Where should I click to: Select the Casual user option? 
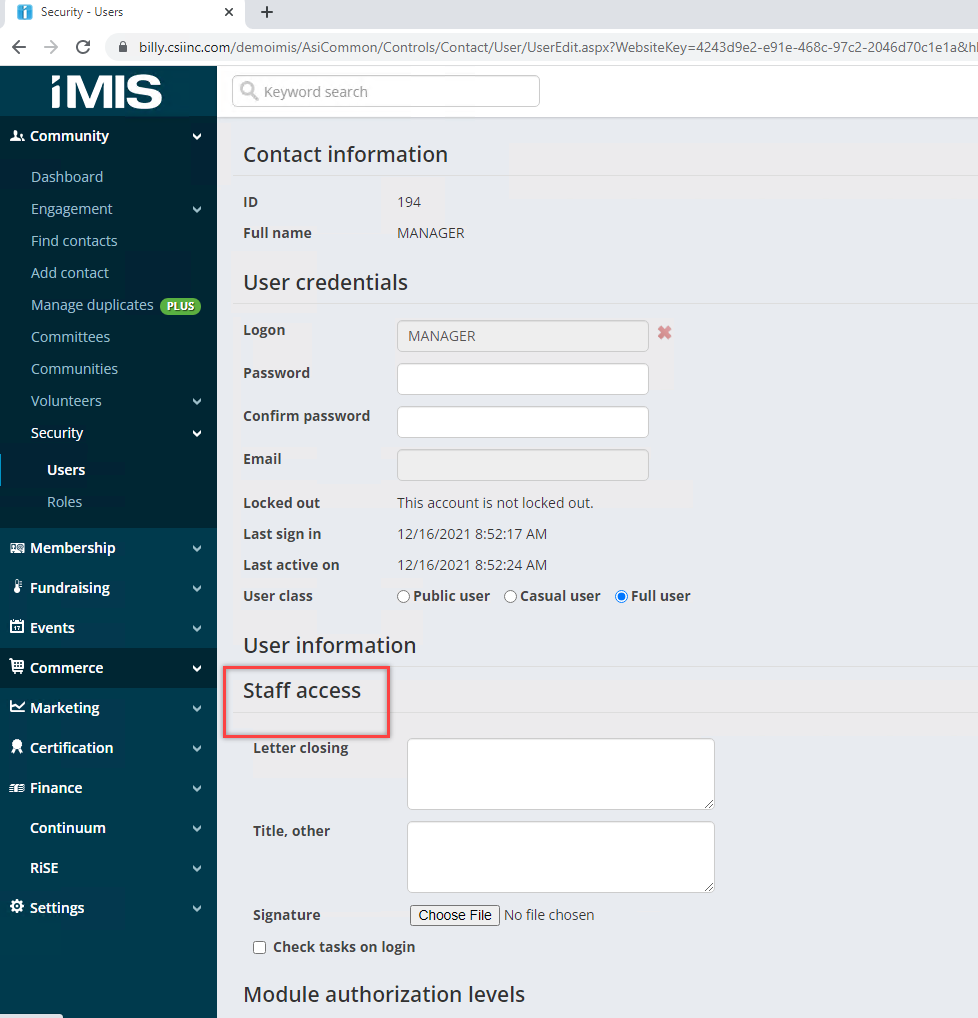click(511, 596)
